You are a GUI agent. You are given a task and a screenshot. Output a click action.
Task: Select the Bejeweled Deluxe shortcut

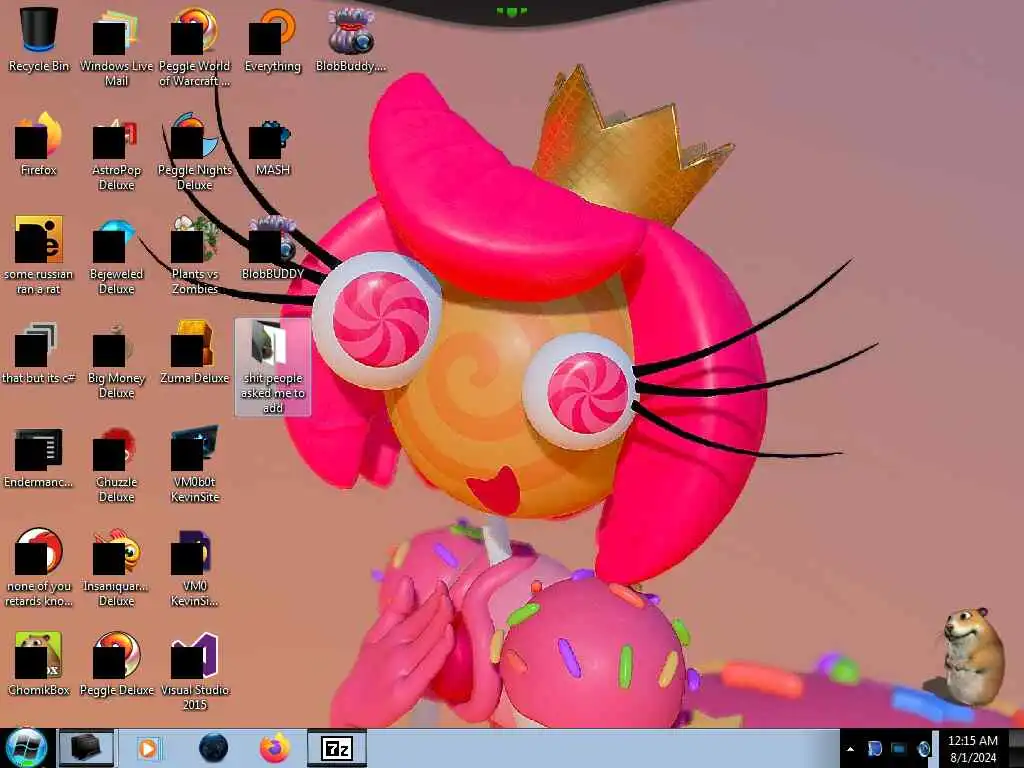[116, 255]
